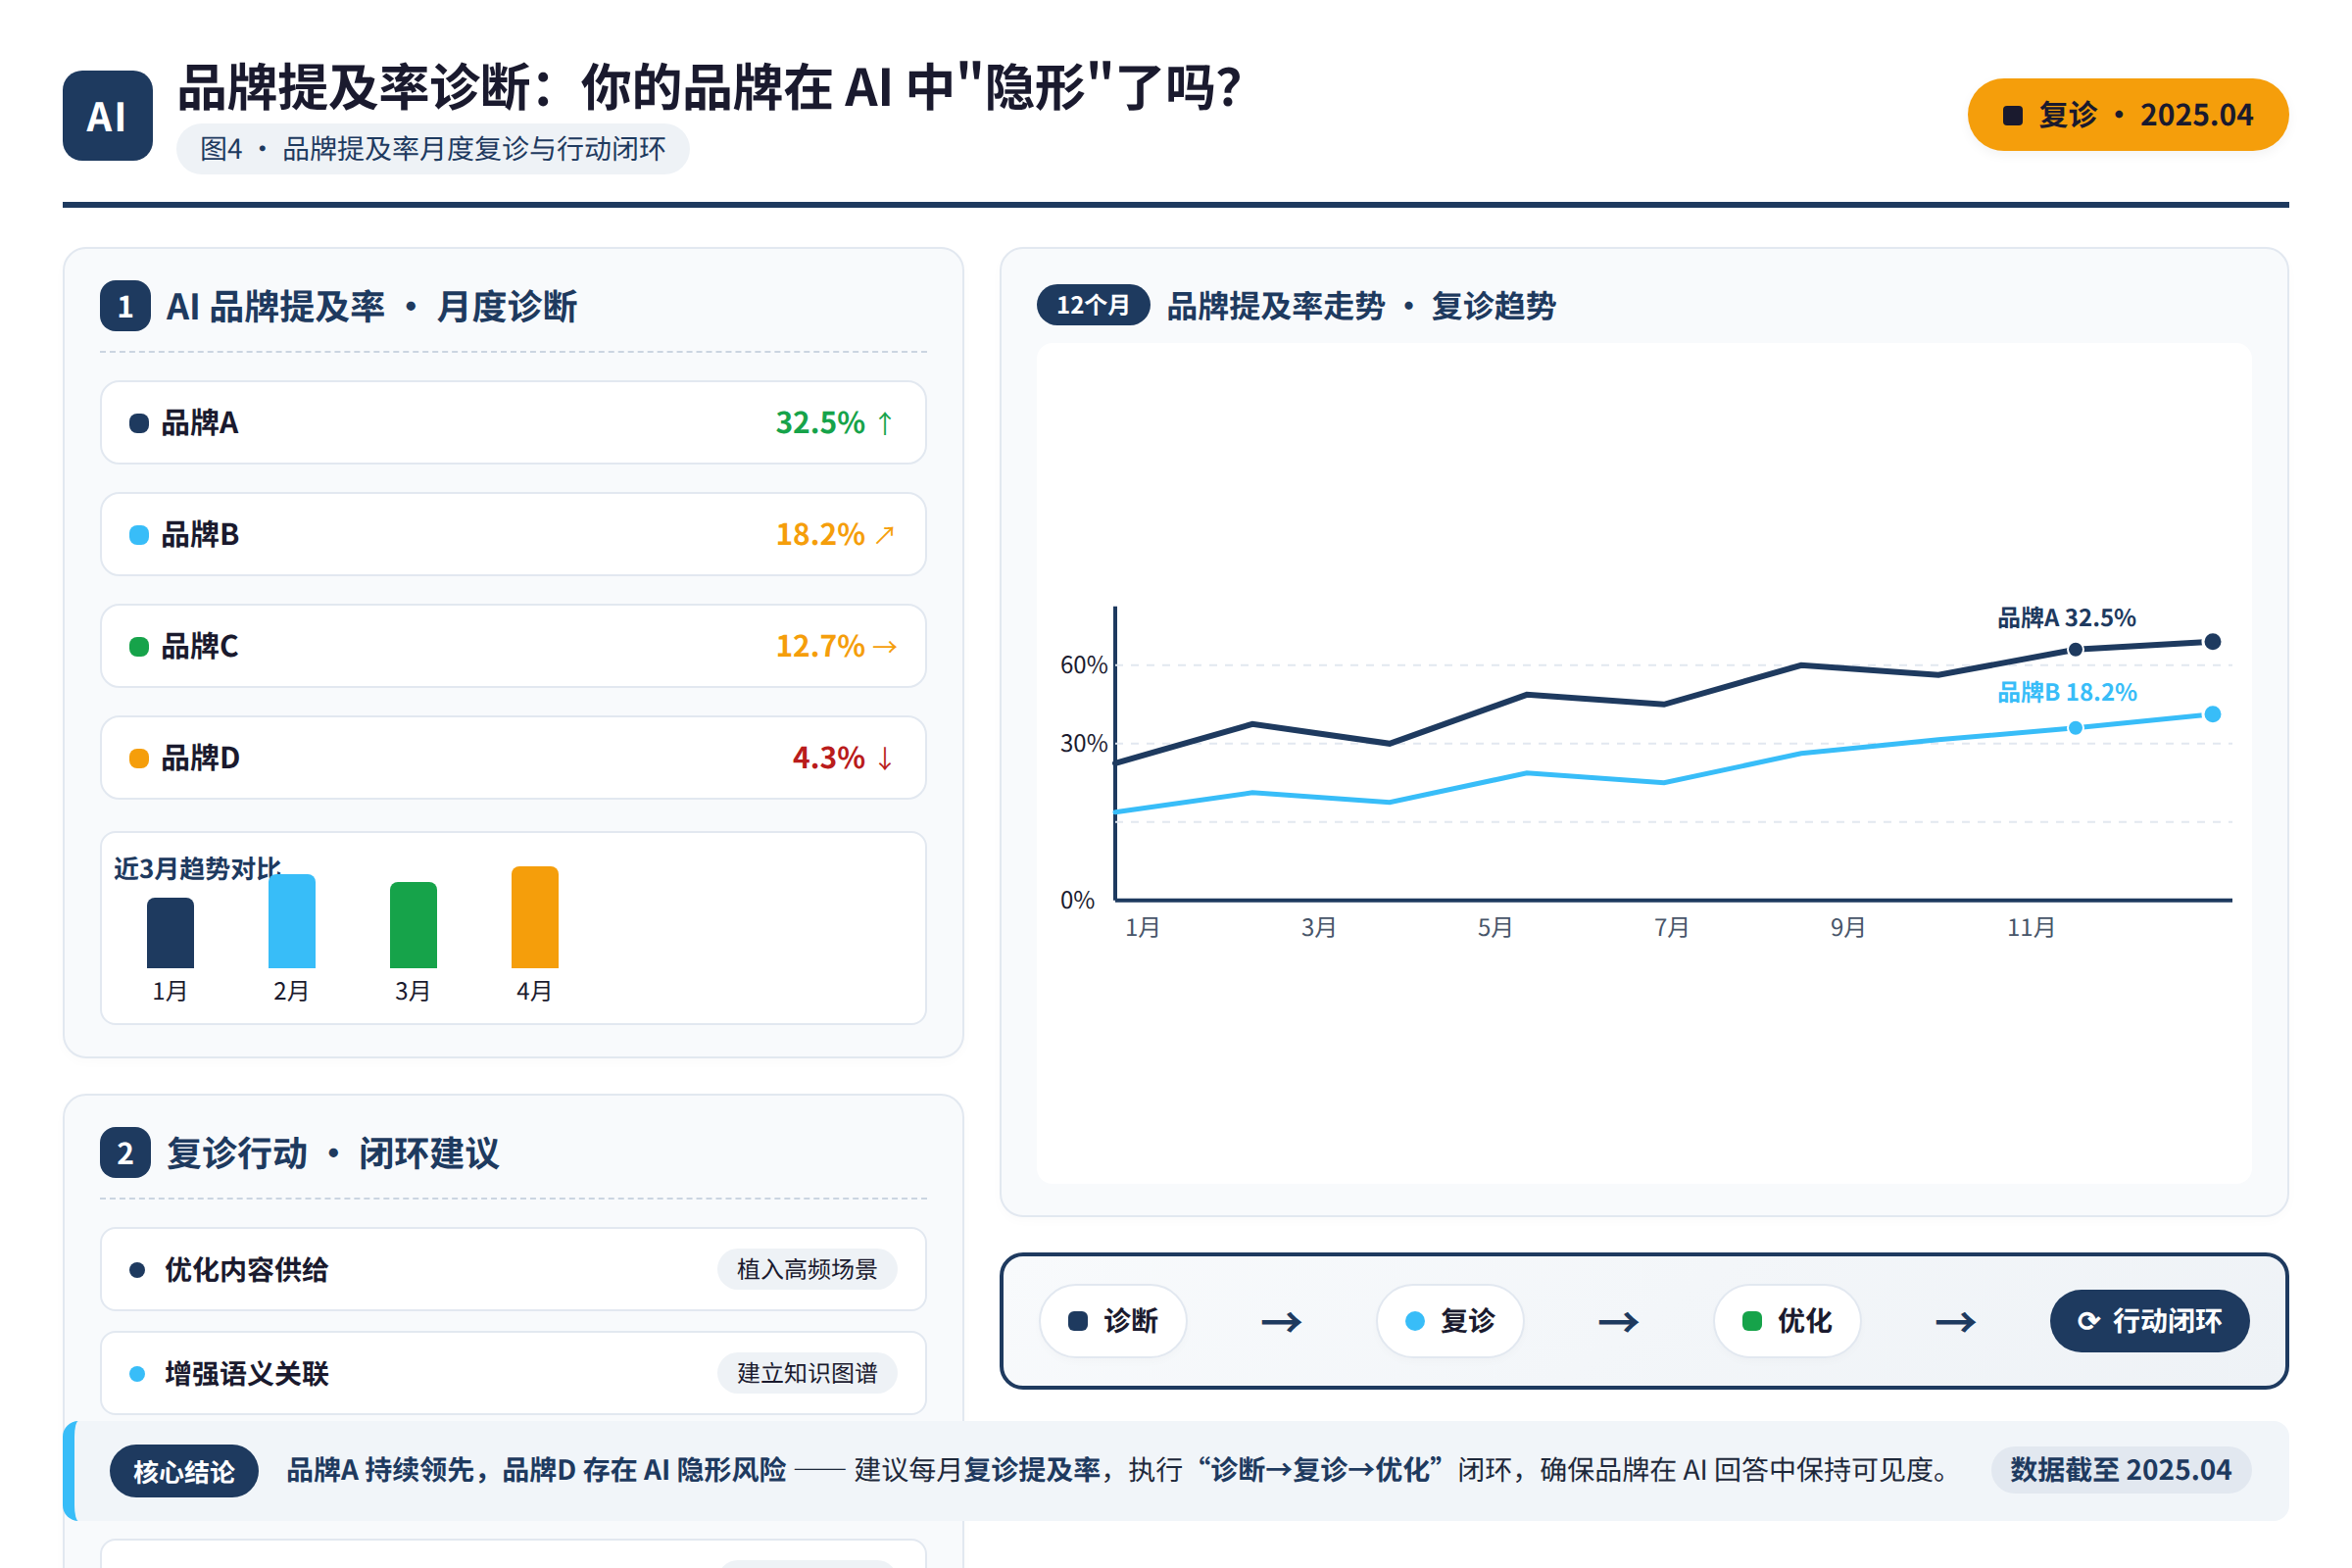
Task: Click the up arrow icon next to 32.5%
Action: pos(885,423)
